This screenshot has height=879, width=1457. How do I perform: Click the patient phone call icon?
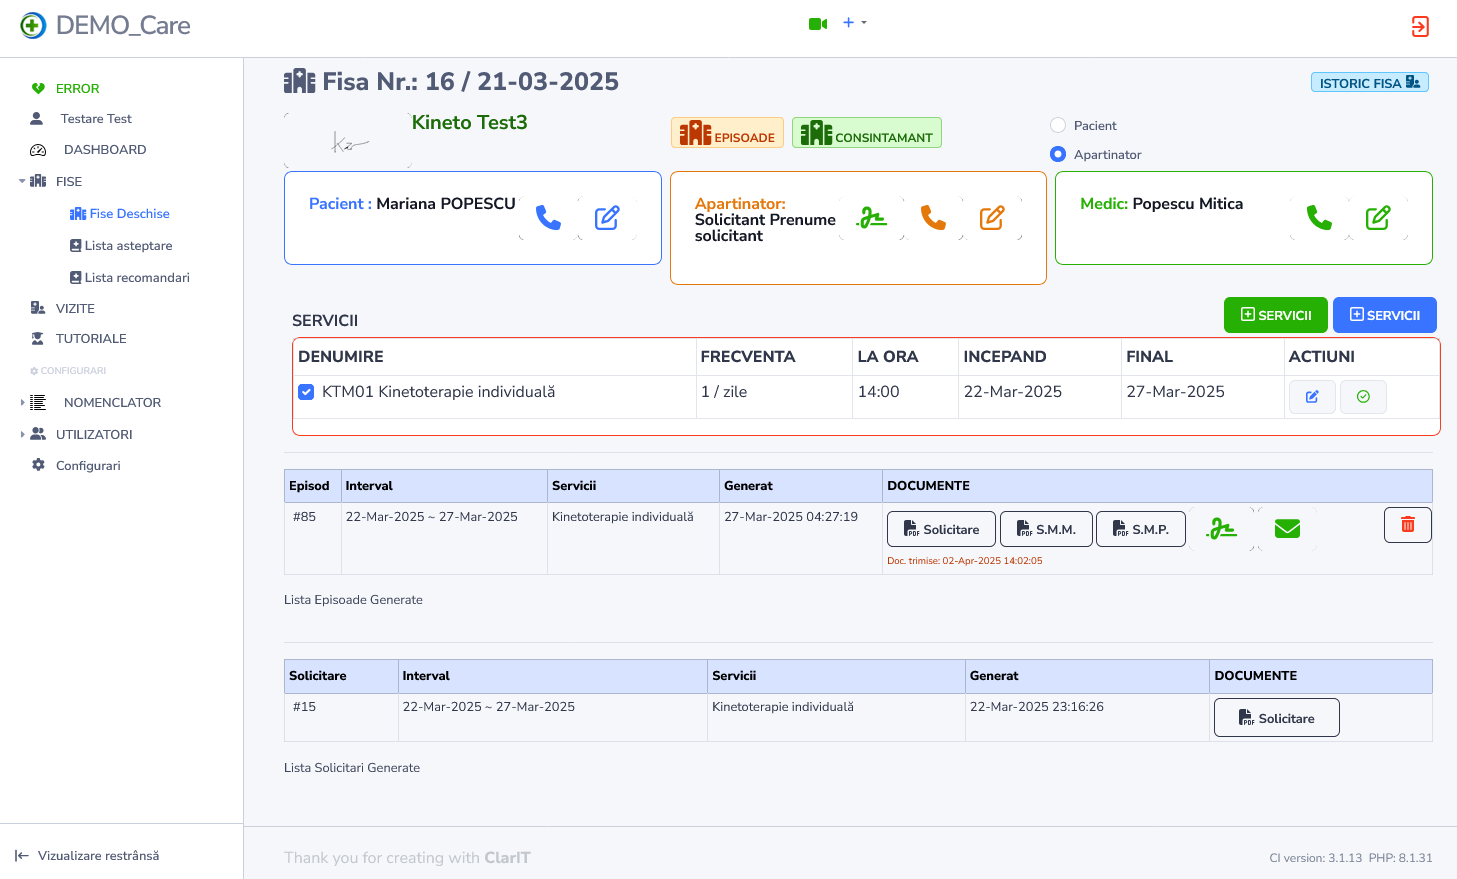click(548, 218)
